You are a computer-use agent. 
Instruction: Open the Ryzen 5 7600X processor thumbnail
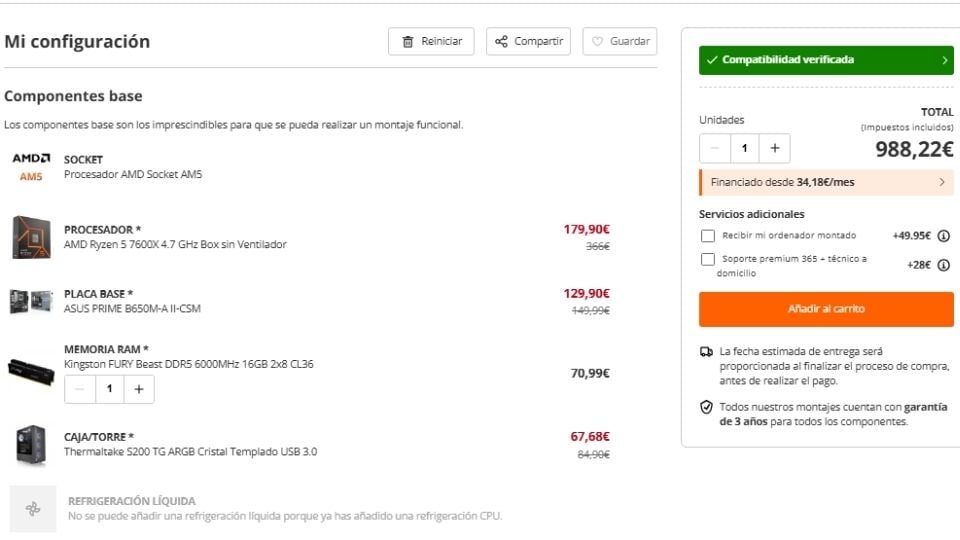tap(31, 237)
